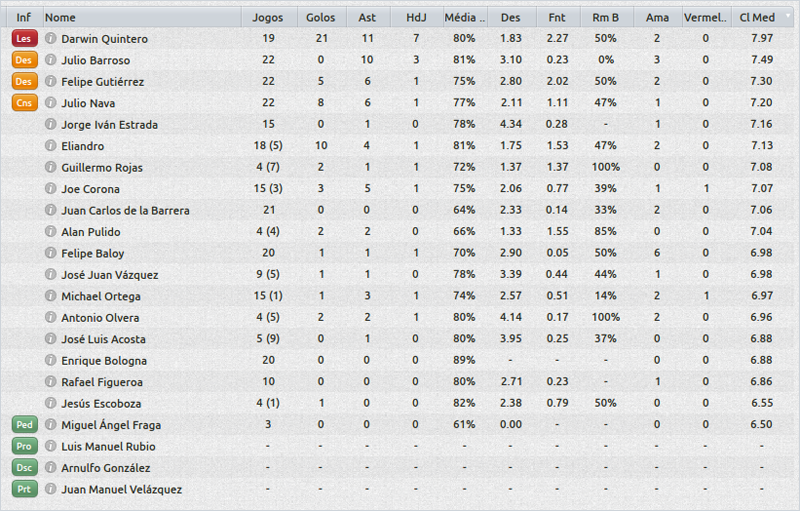
Task: Click the Des badge beside Julio Barroso
Action: tap(23, 60)
